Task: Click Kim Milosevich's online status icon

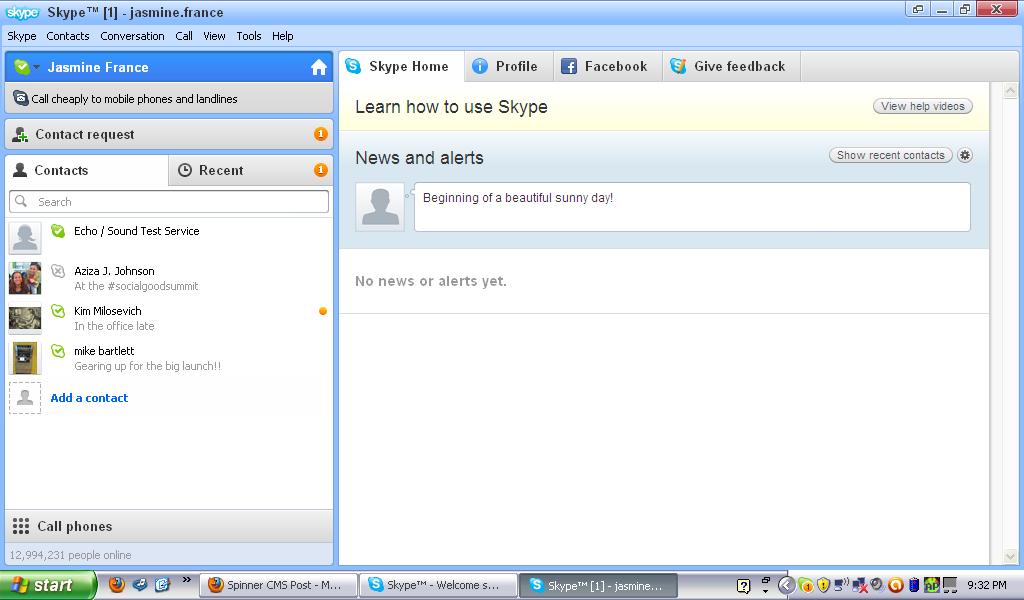Action: [58, 311]
